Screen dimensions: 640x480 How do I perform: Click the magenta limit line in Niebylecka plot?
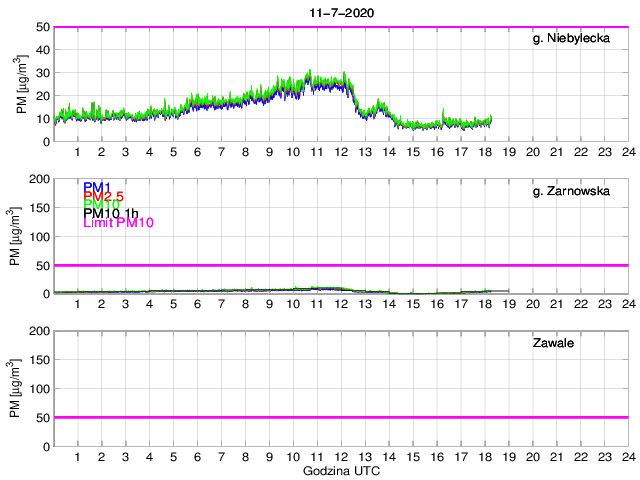[341, 27]
